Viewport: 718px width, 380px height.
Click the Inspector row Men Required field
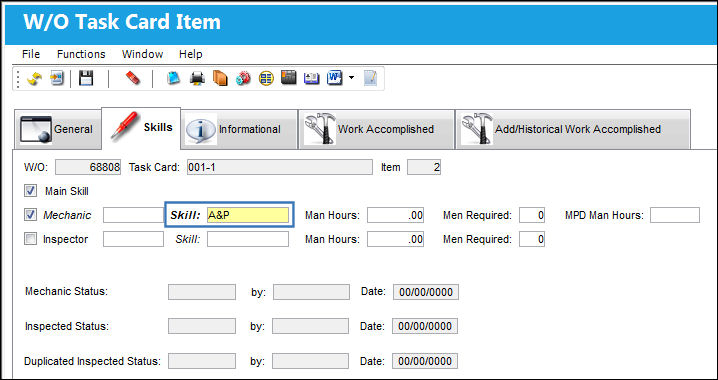(532, 239)
